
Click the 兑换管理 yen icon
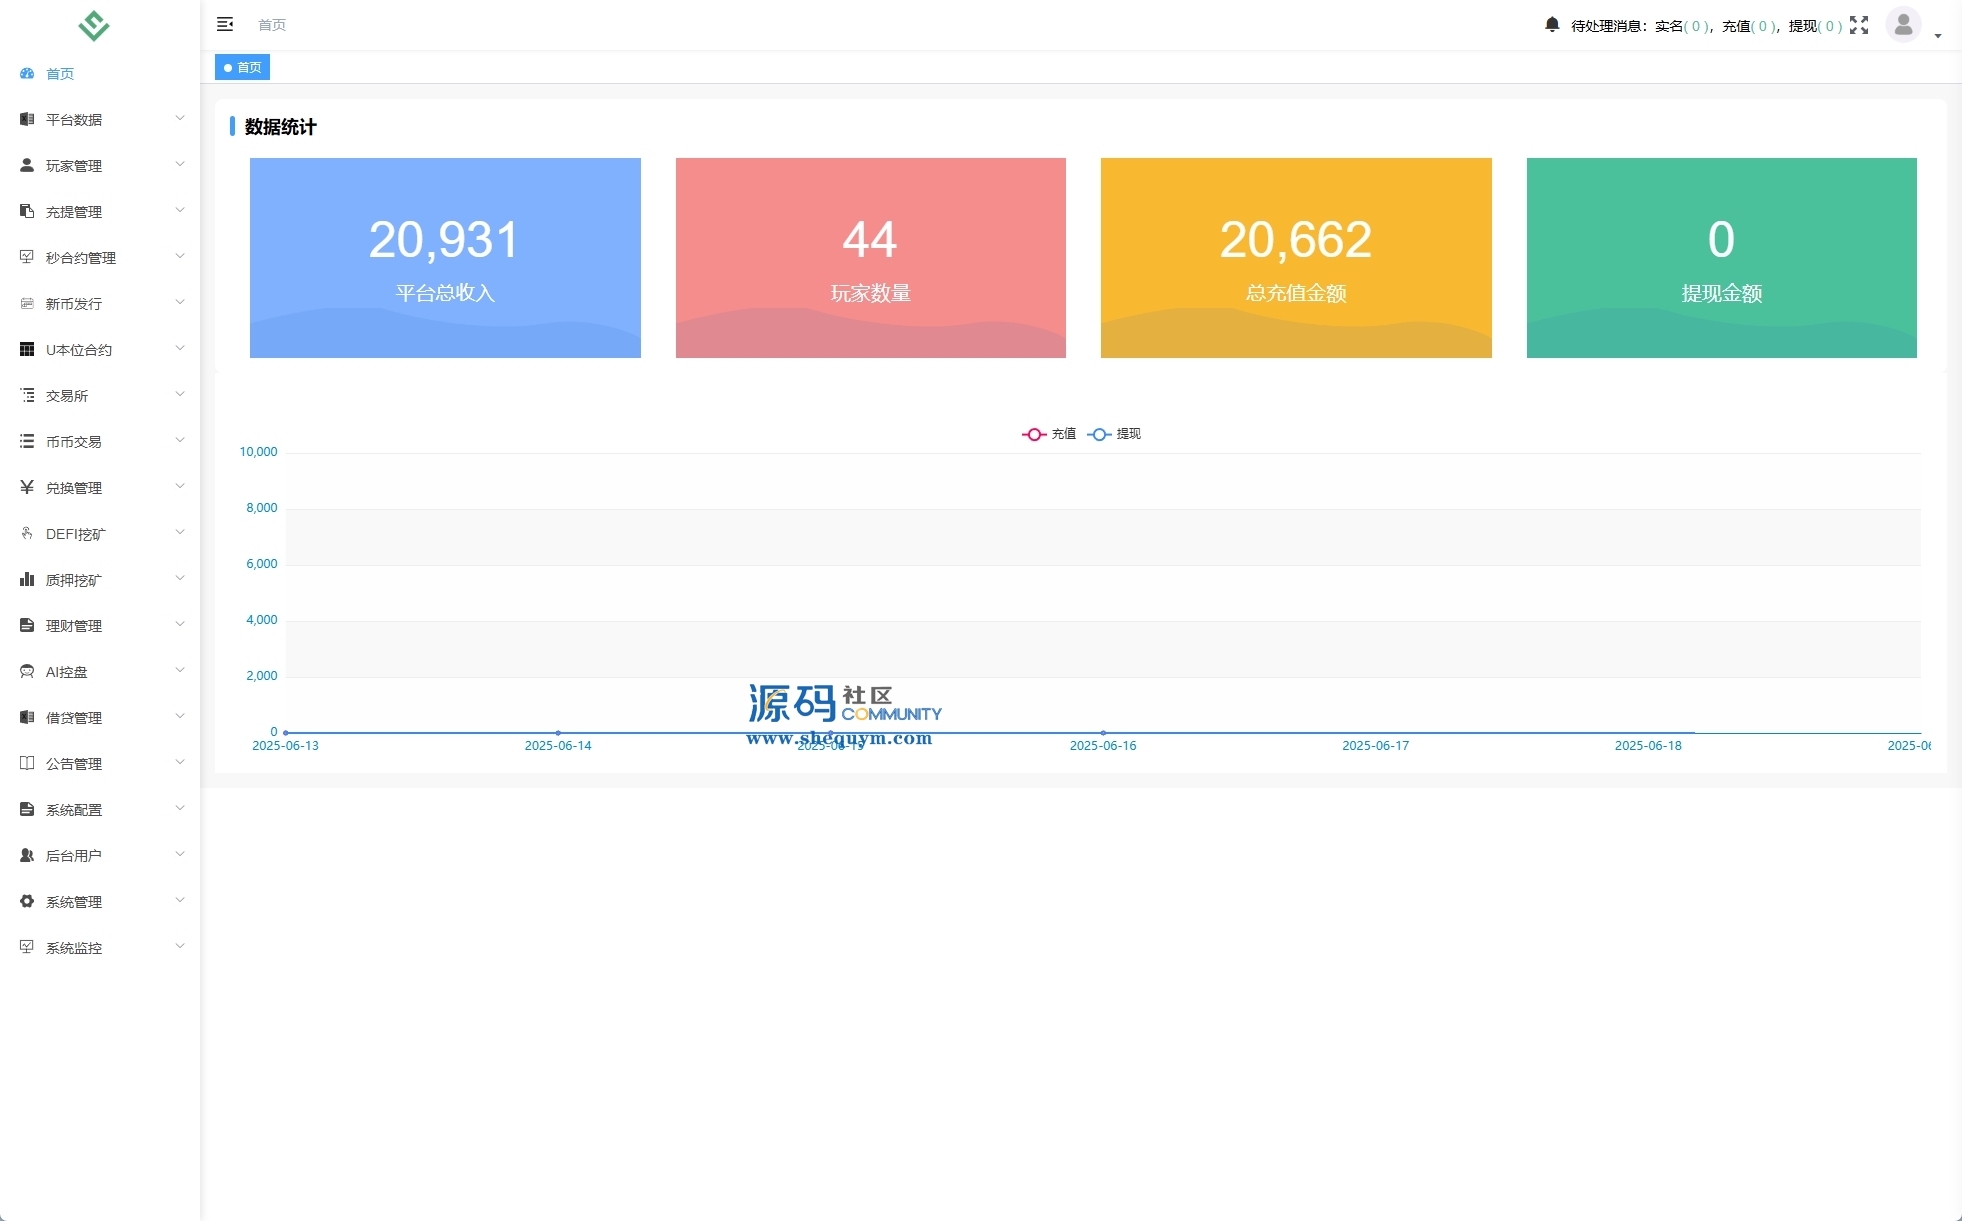point(27,488)
